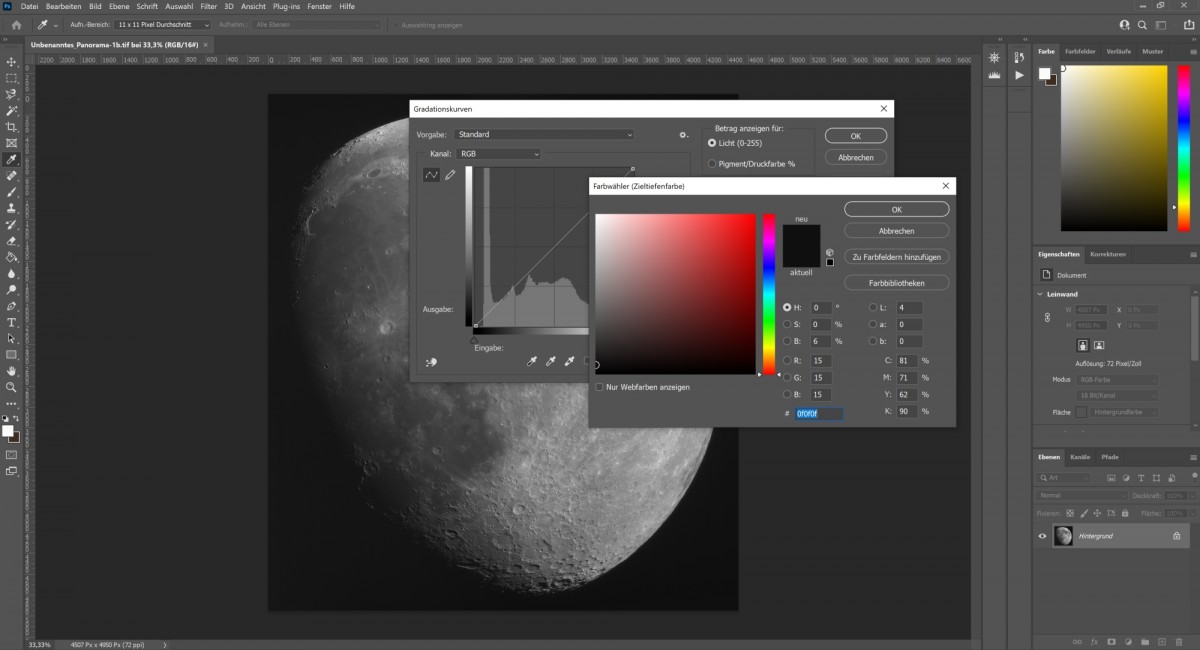Open the Gradationskurven preset gear options
The height and width of the screenshot is (650, 1200).
683,135
